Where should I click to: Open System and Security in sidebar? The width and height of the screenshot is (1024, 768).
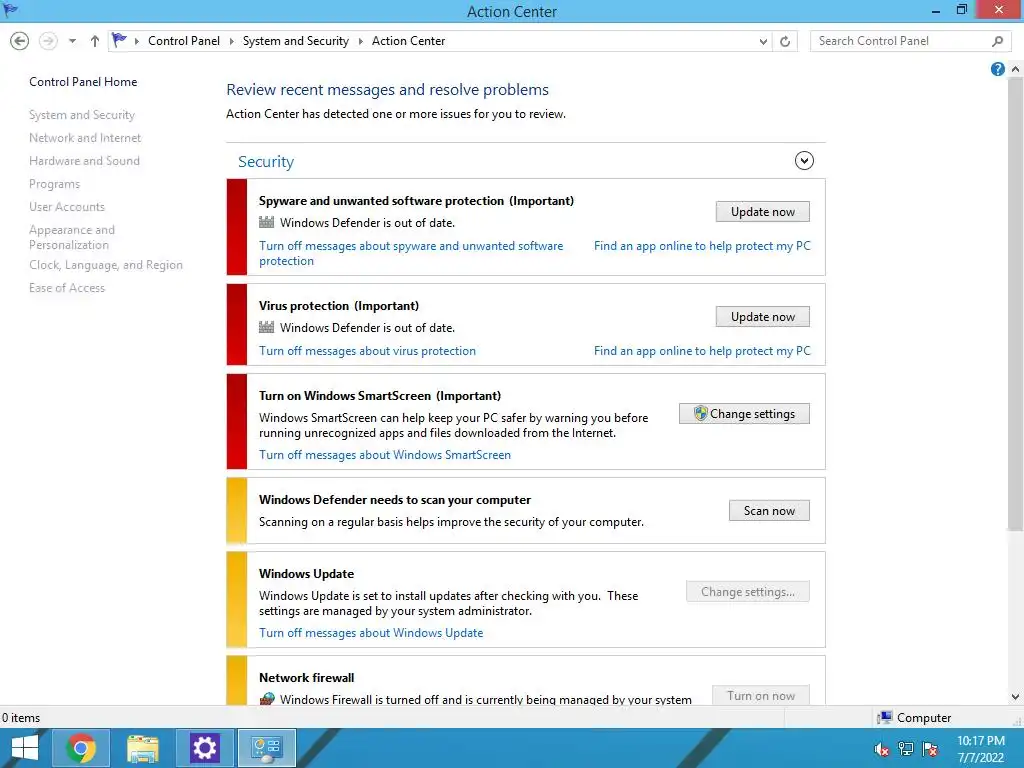(82, 115)
